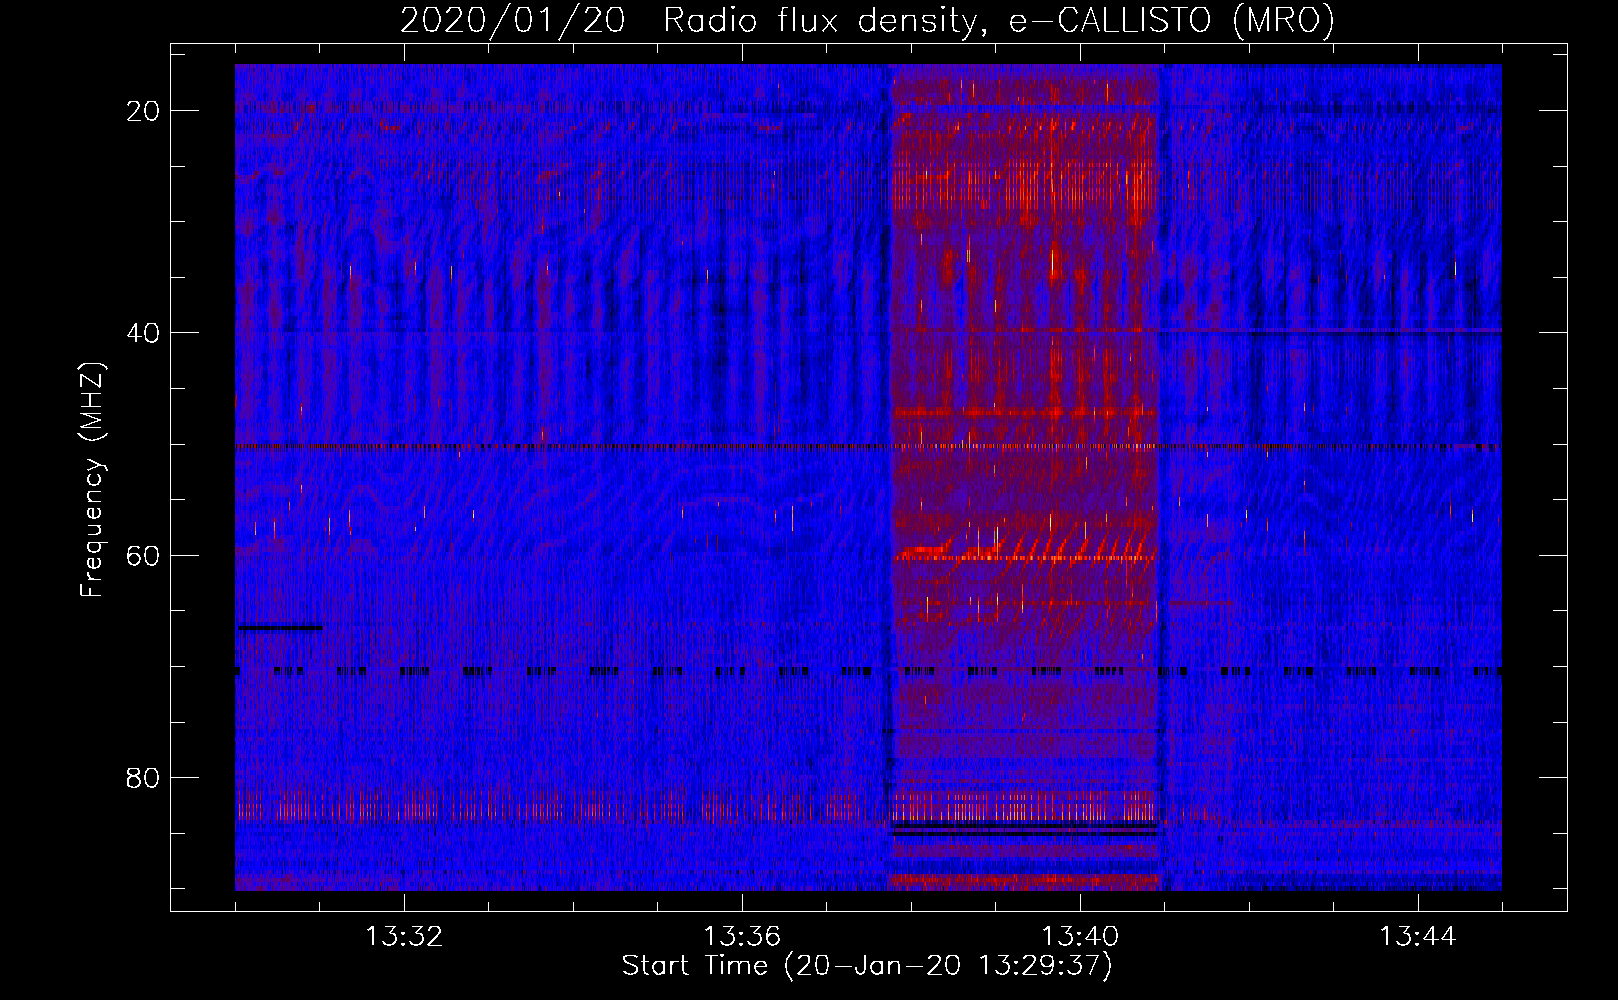Screen dimensions: 1618x1000
Task: Click the red drifting bursts near 60 MHz
Action: click(x=1026, y=548)
